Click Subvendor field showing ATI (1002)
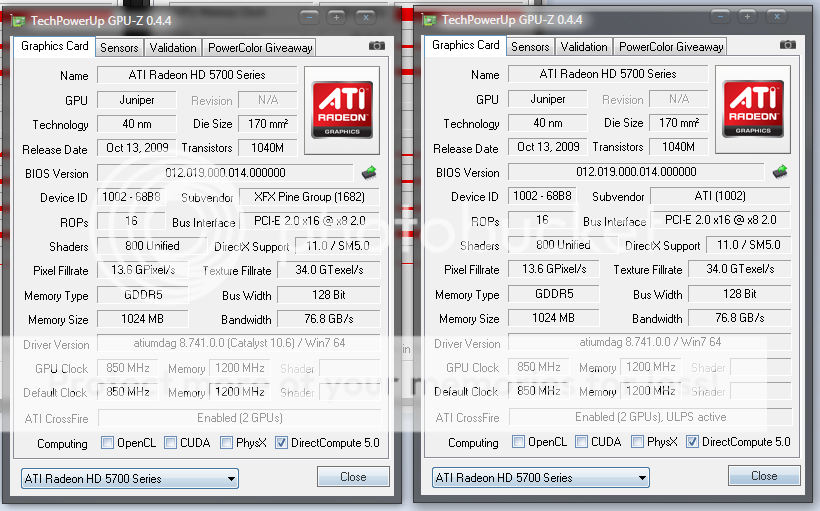This screenshot has height=511, width=820. point(720,196)
